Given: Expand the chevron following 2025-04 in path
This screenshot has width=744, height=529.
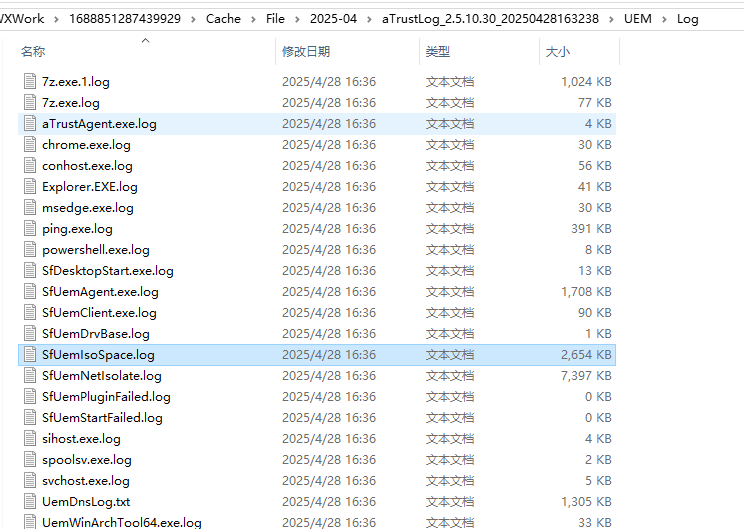Looking at the screenshot, I should 370,19.
